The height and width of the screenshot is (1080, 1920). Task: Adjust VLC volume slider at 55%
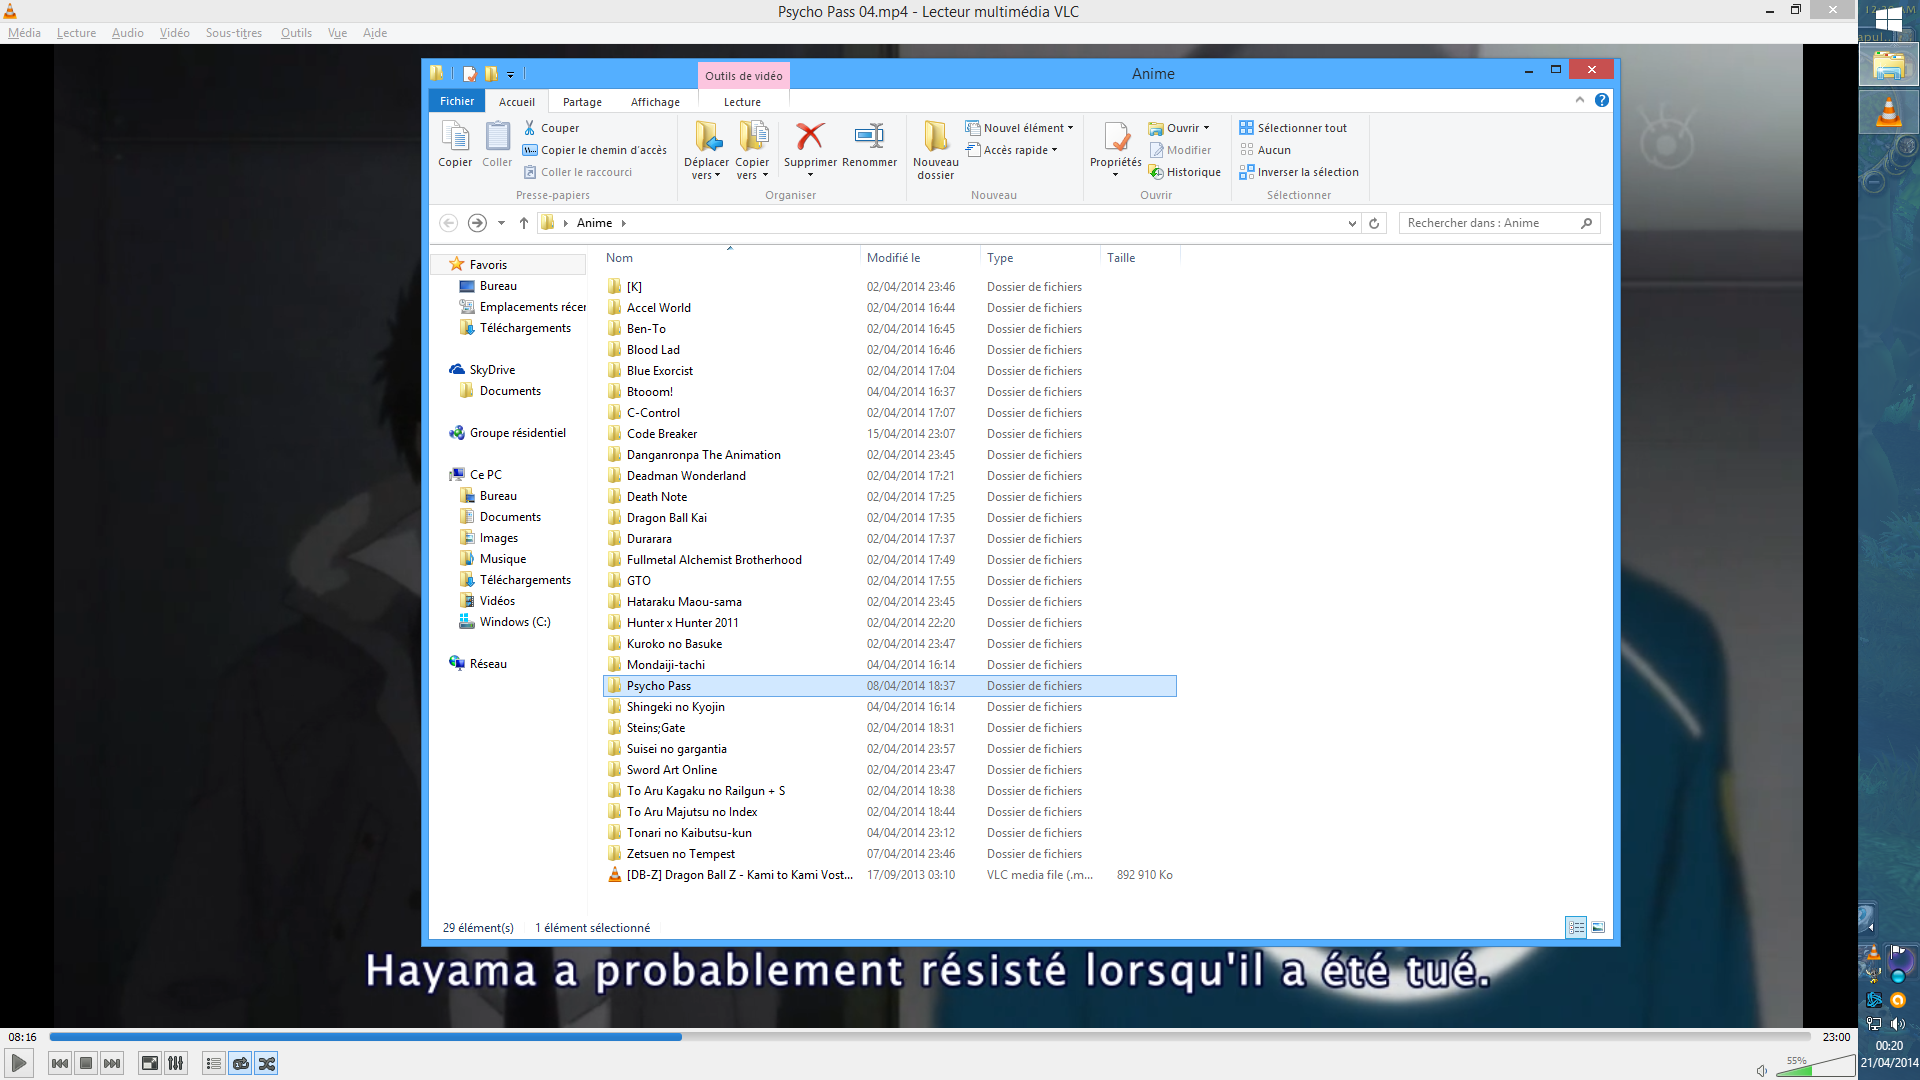pos(1815,1066)
